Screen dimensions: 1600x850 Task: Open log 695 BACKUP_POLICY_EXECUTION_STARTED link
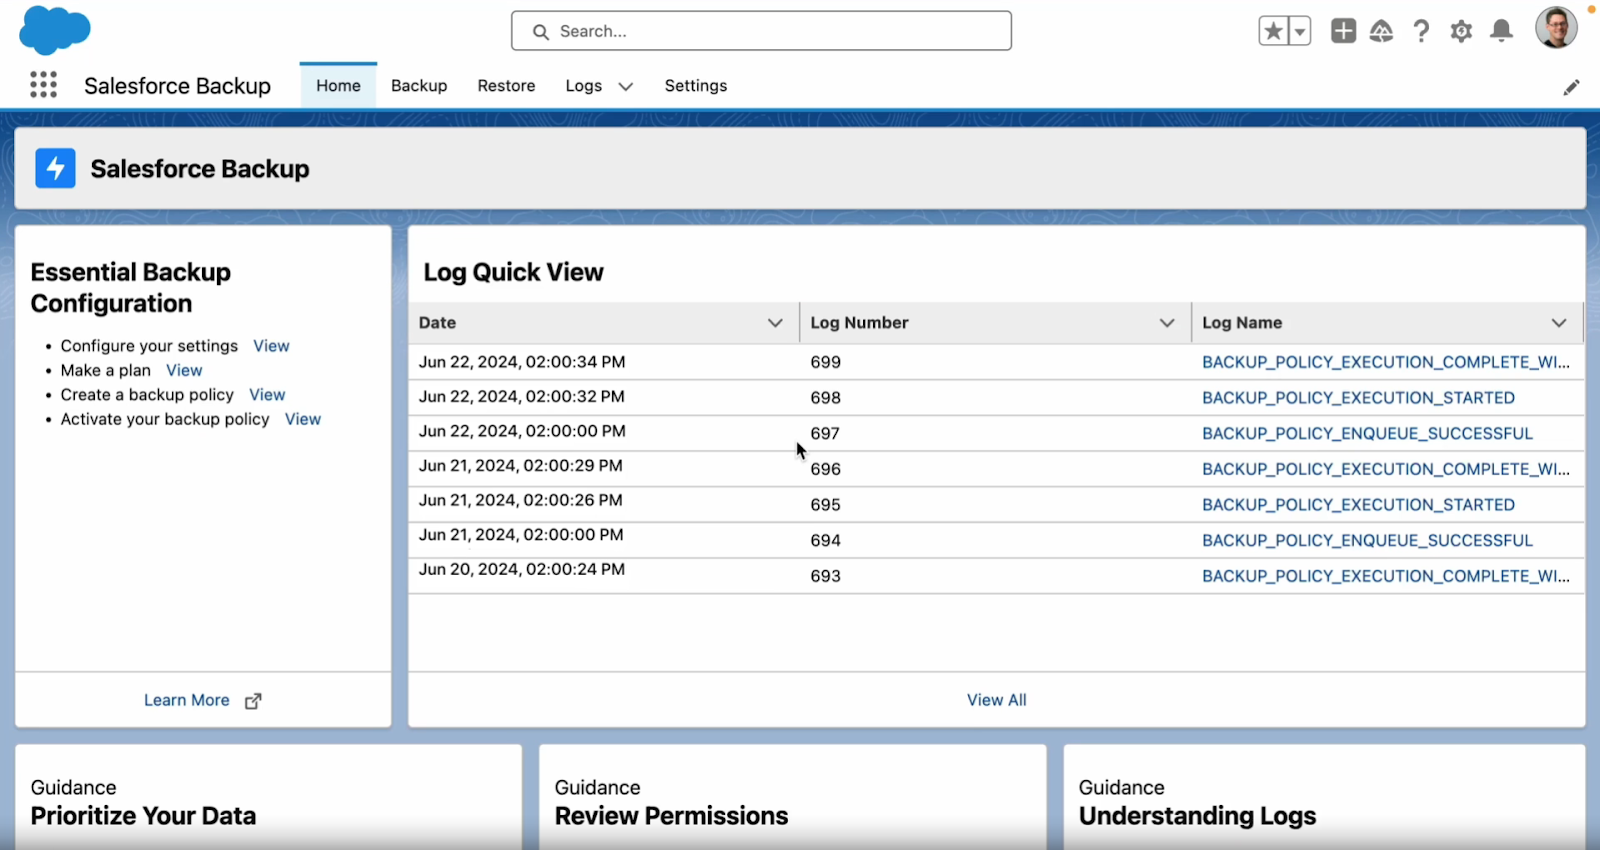coord(1358,505)
